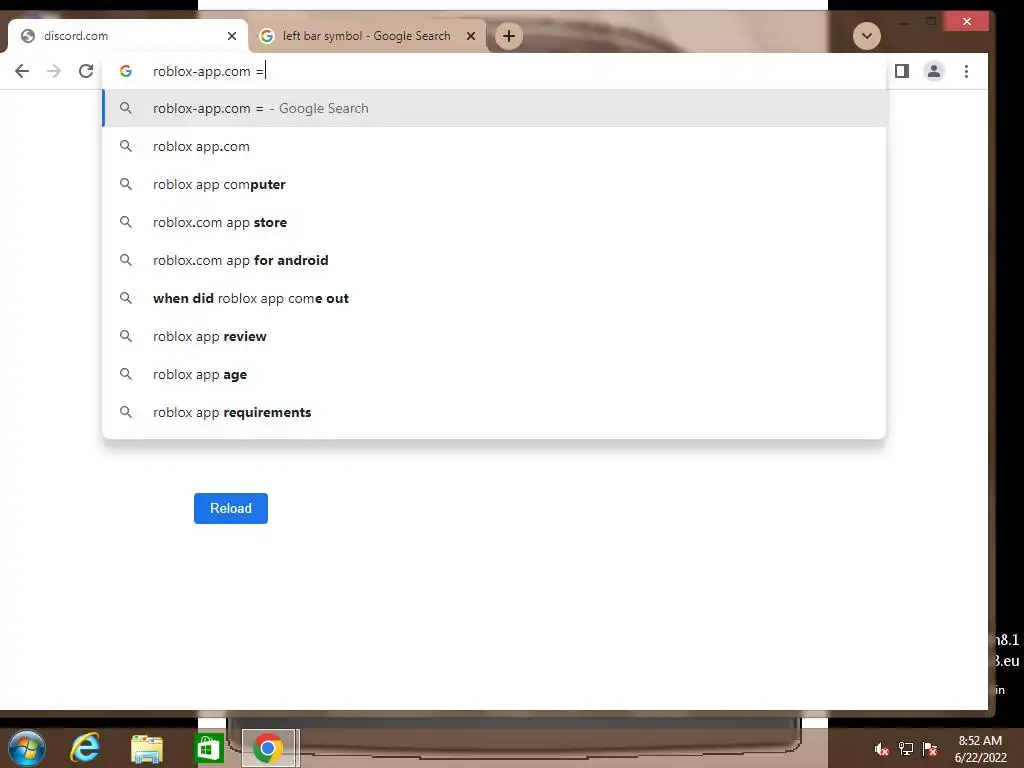Close the discord.com tab

tap(232, 36)
